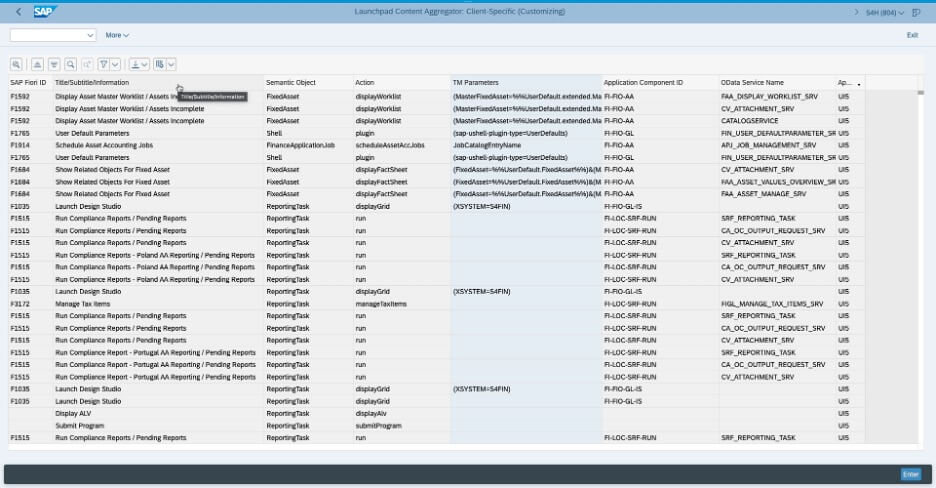The image size is (936, 488).
Task: Click the FAA_ASSET_VALUES_OVERVIEW service cell
Action: pos(777,182)
